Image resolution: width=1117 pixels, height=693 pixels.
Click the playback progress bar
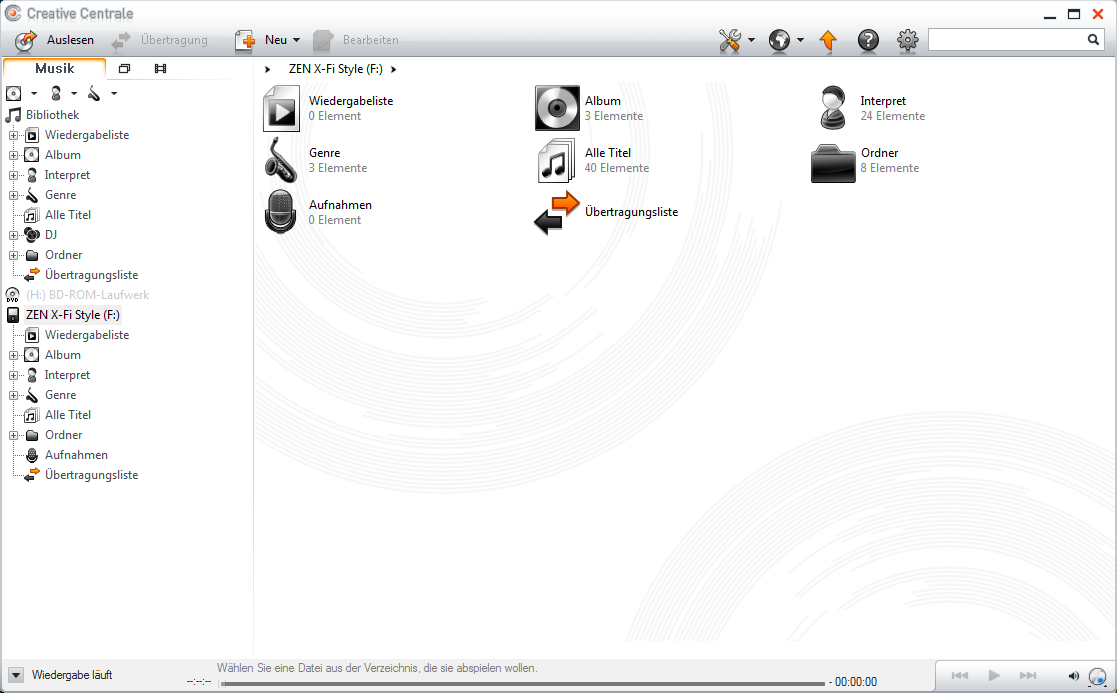pos(522,684)
